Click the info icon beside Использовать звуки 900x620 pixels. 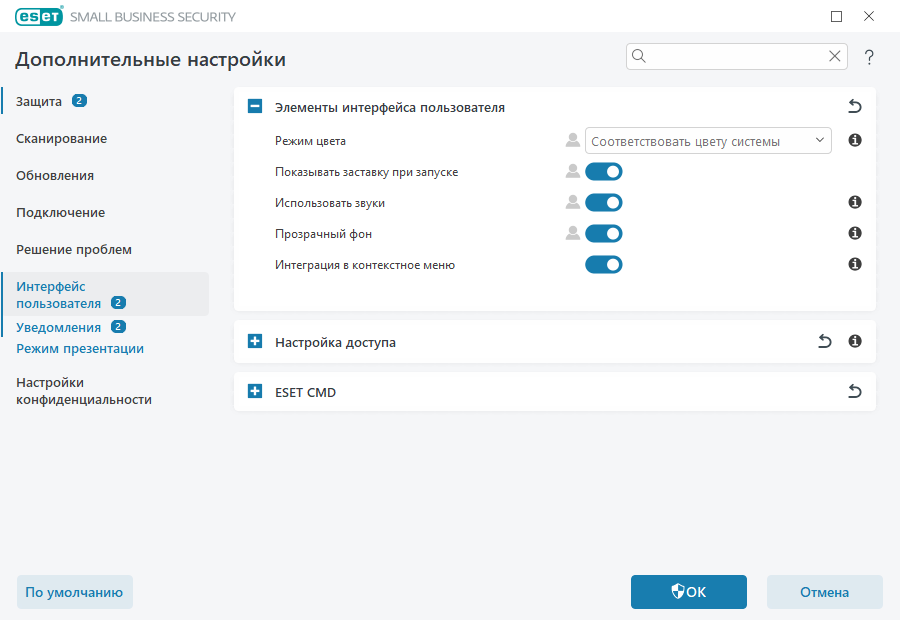853,202
